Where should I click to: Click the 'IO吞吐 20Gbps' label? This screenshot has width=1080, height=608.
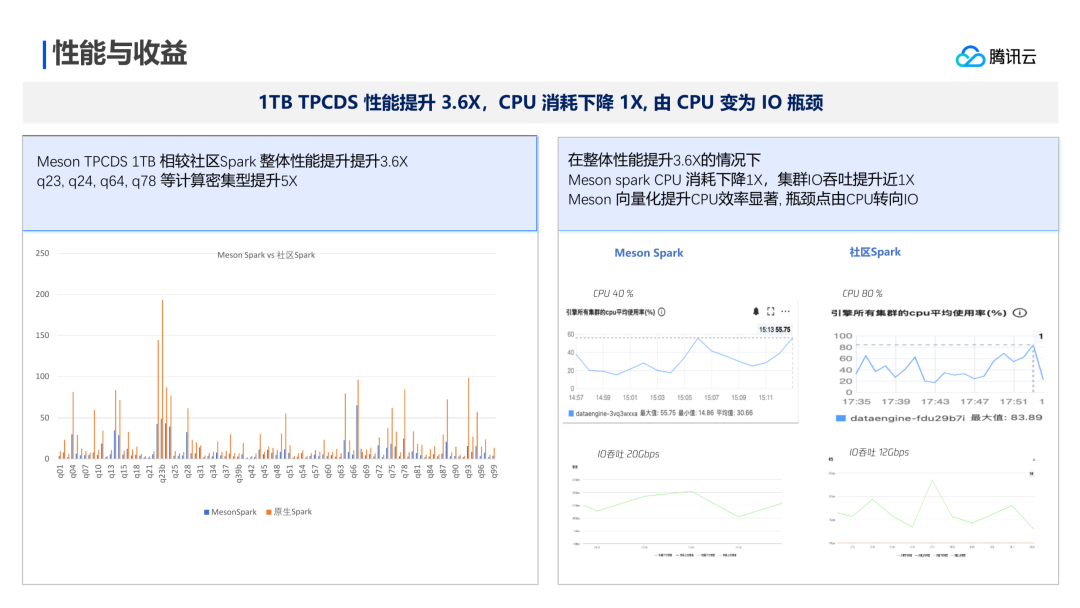(628, 454)
